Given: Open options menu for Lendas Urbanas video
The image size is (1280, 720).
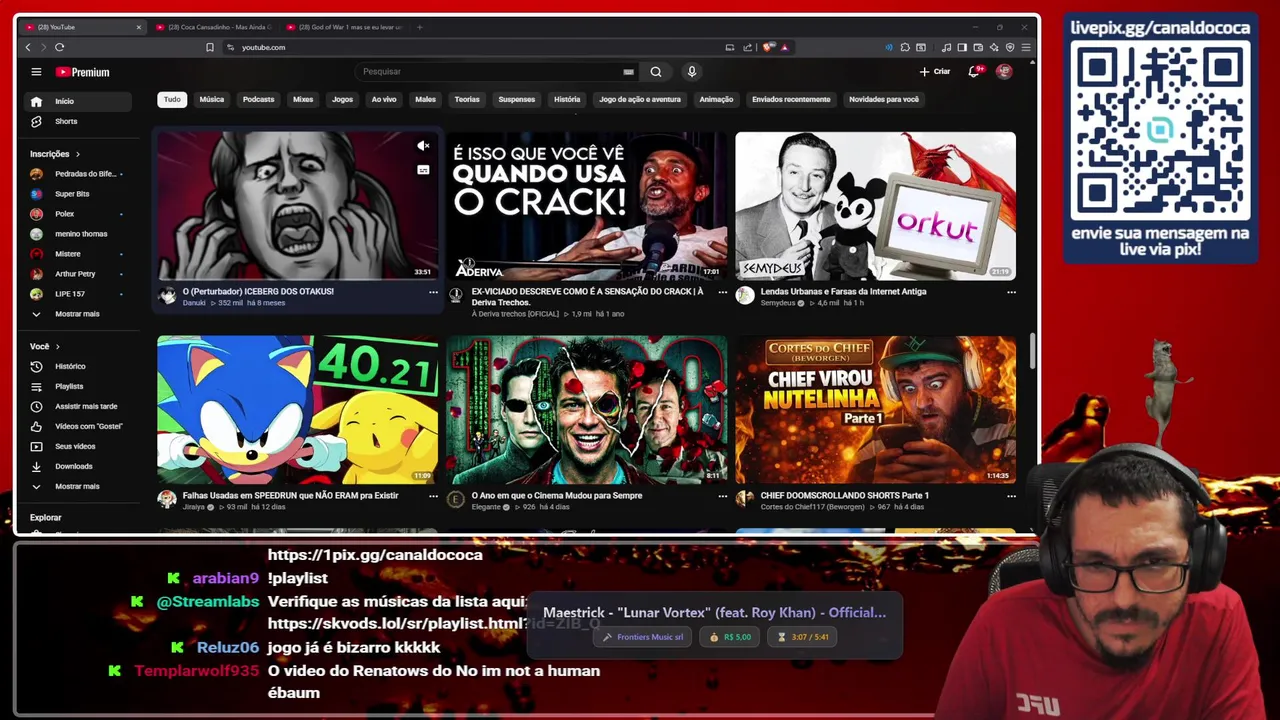Looking at the screenshot, I should (x=1011, y=292).
